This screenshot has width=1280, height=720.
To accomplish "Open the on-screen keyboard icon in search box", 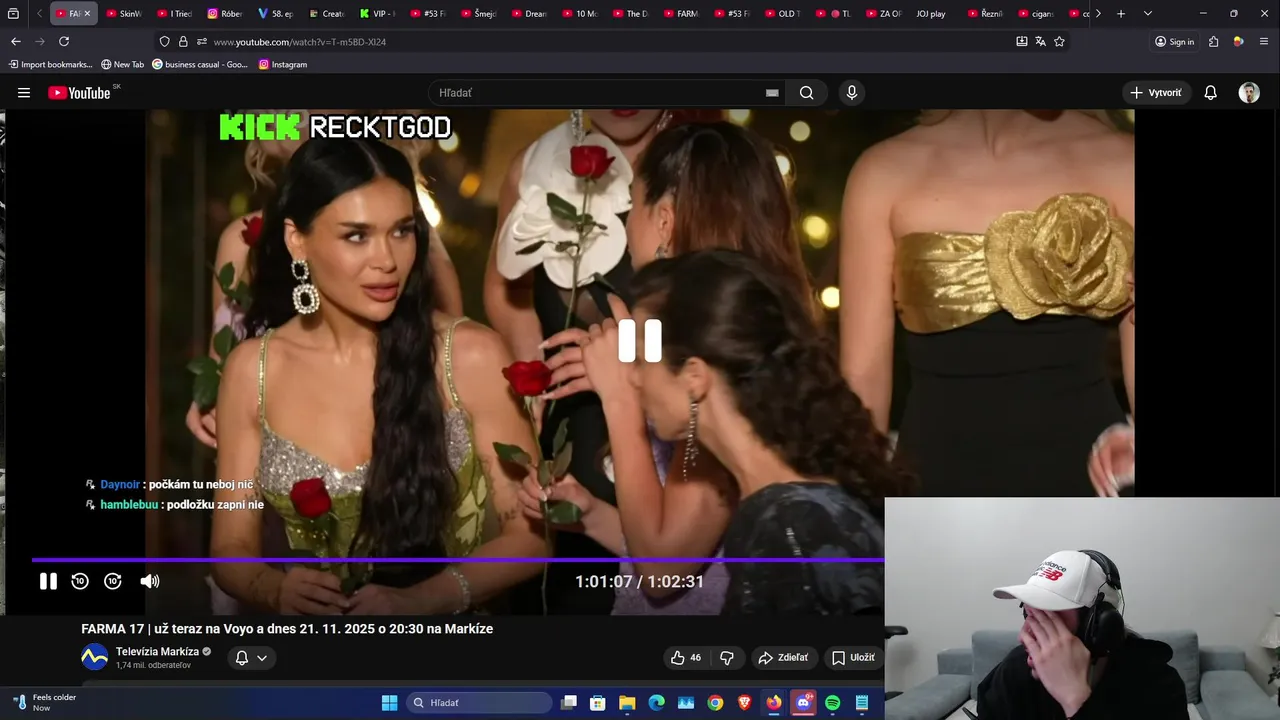I will coord(772,93).
